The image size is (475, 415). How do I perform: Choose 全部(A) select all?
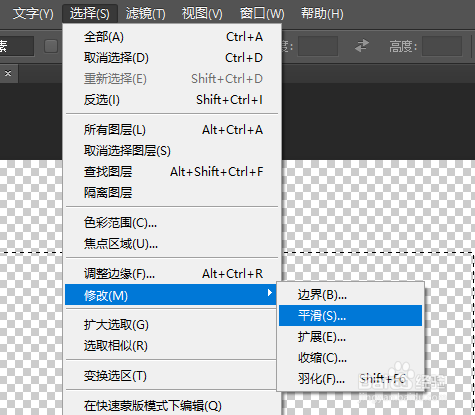pos(173,37)
